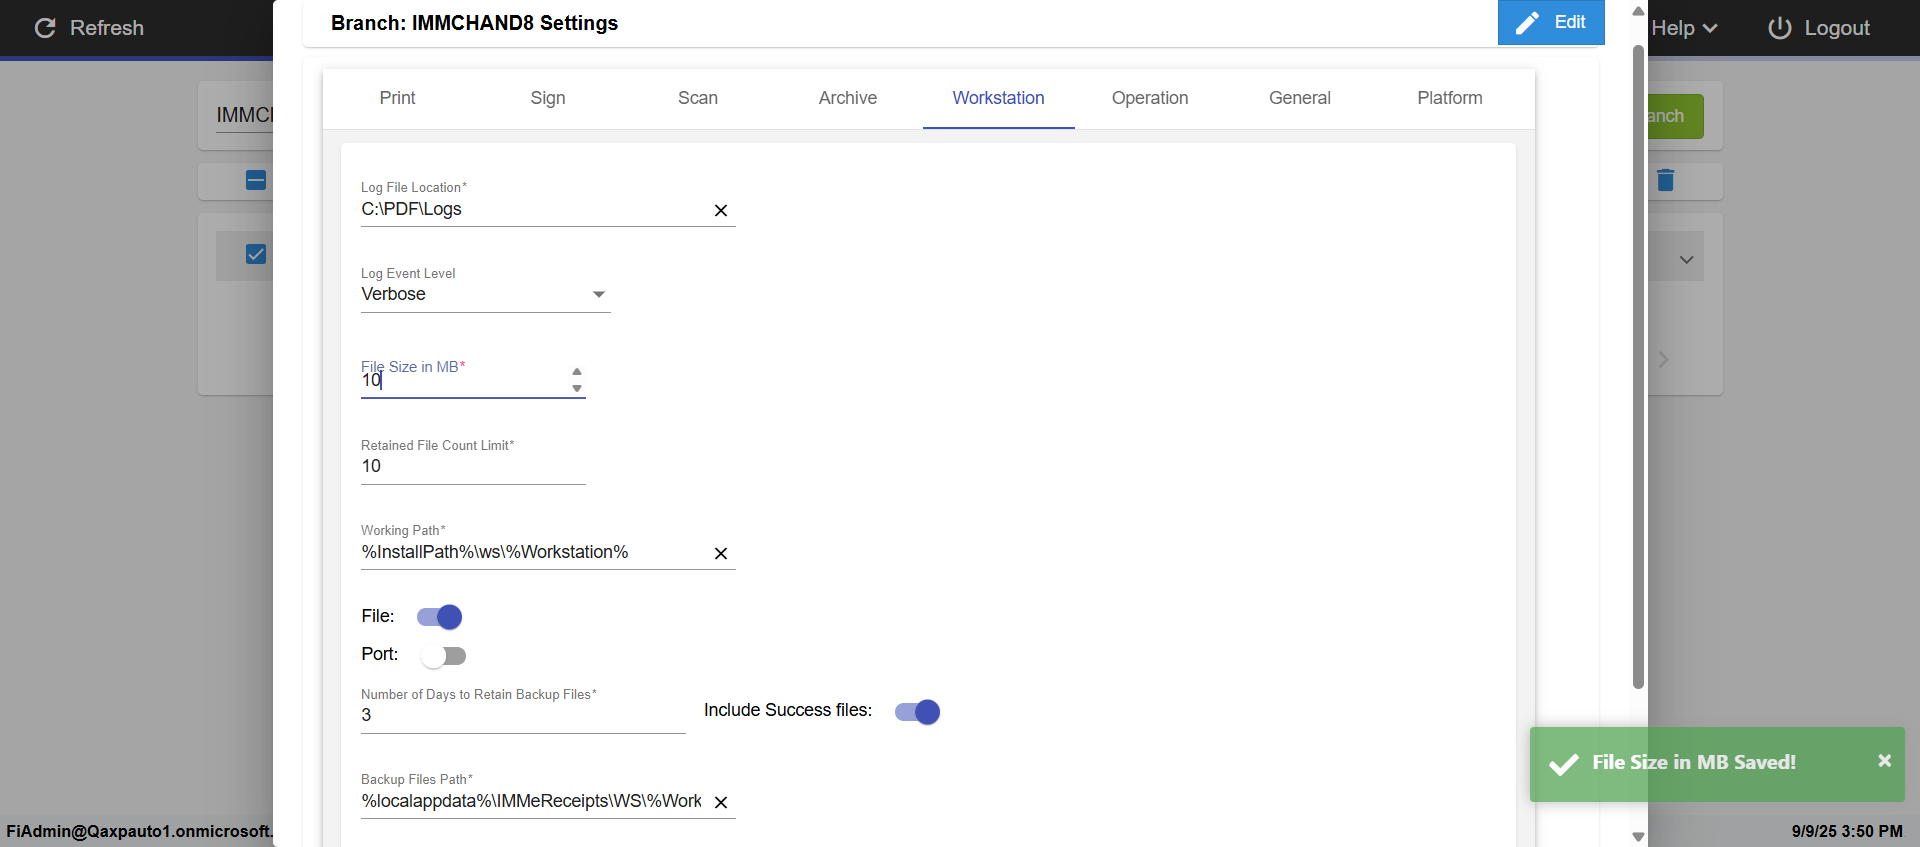The image size is (1920, 847).
Task: Open the Platform tab
Action: tap(1449, 98)
